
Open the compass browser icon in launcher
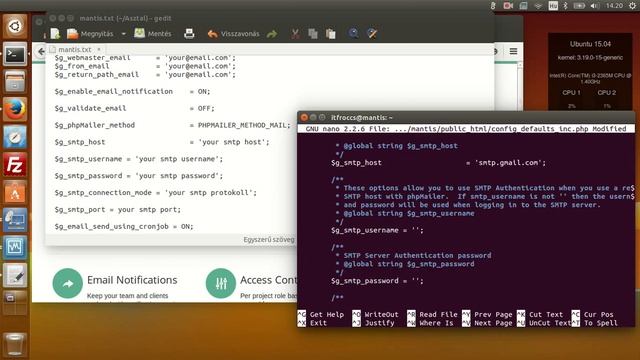15,137
